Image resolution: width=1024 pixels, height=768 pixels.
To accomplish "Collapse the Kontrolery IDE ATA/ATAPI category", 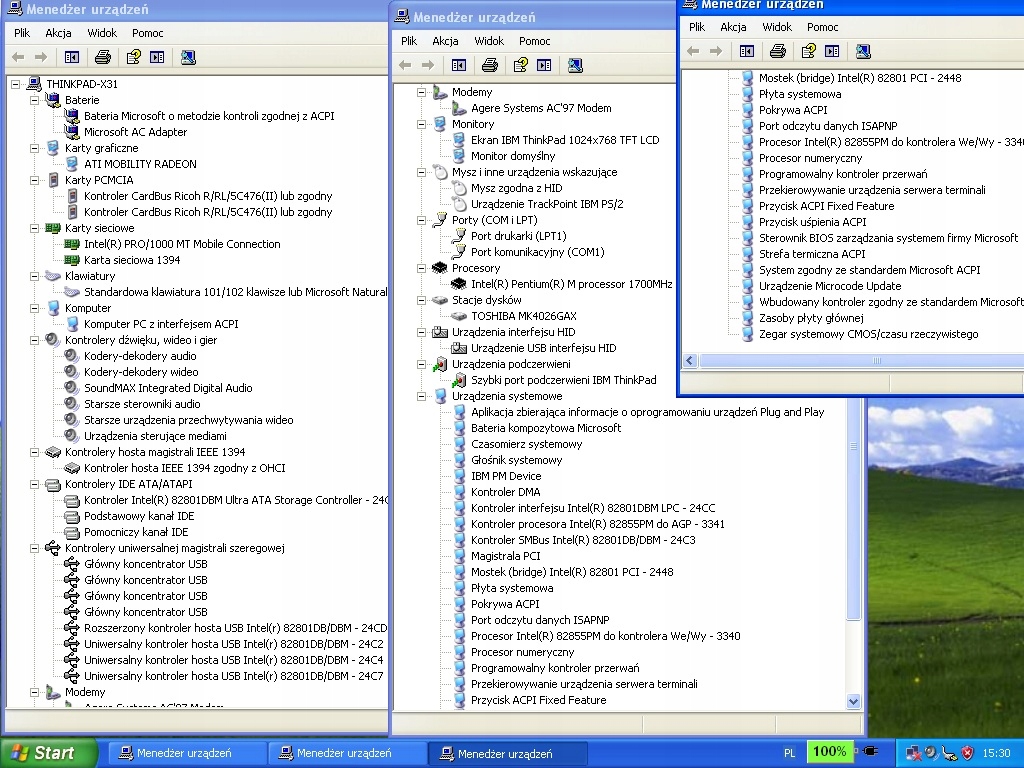I will pyautogui.click(x=35, y=485).
